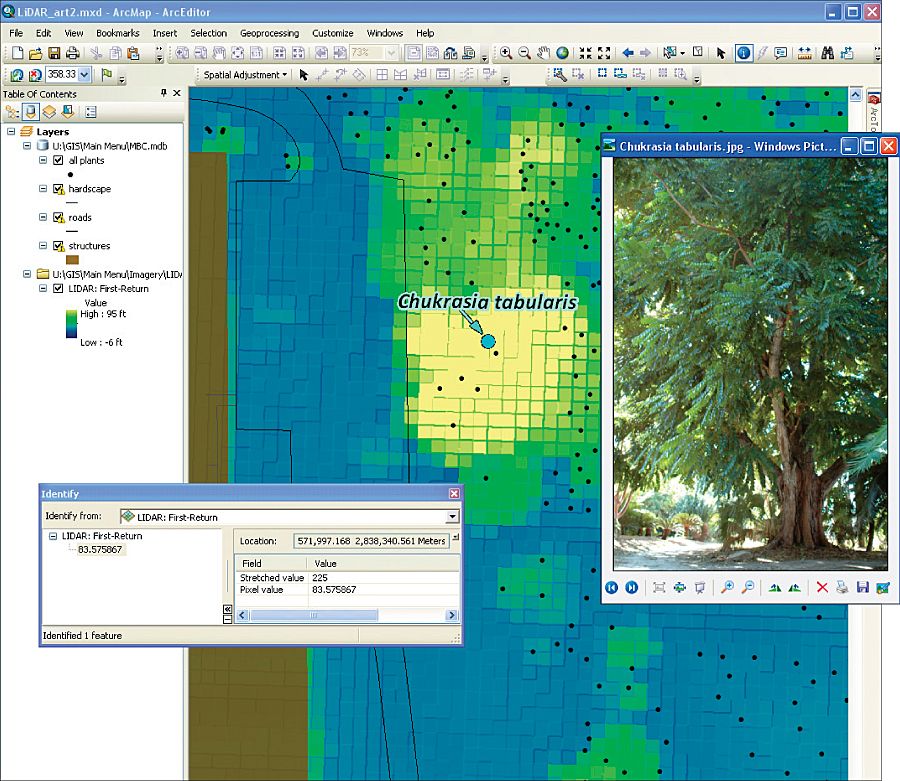Go back to previous extent arrow

tap(628, 53)
